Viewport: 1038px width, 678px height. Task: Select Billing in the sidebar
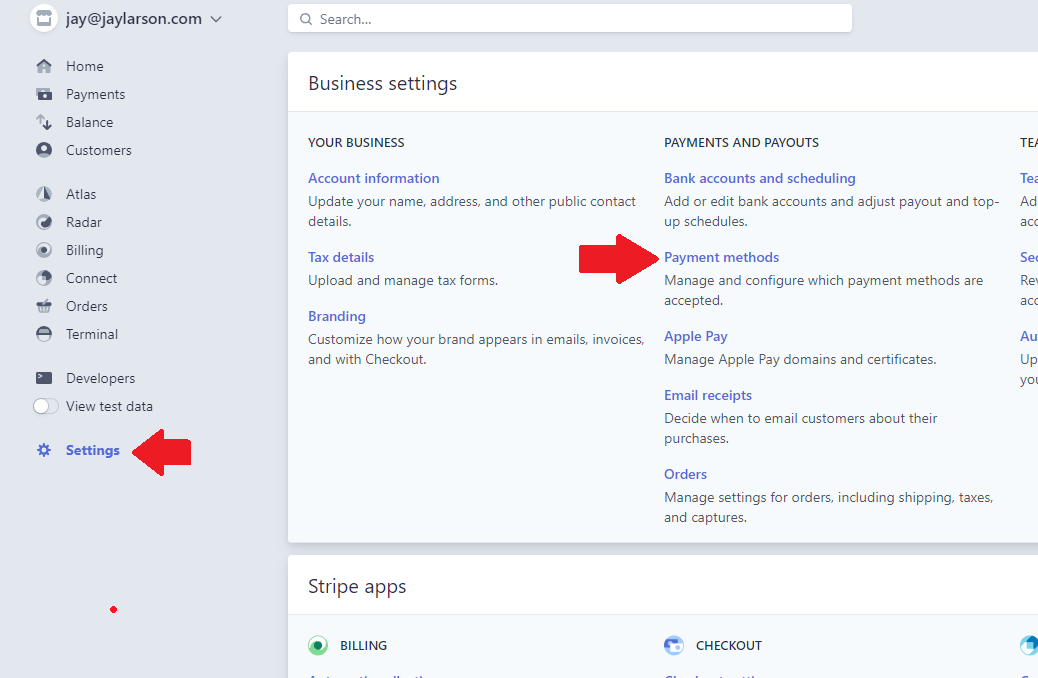pyautogui.click(x=85, y=250)
